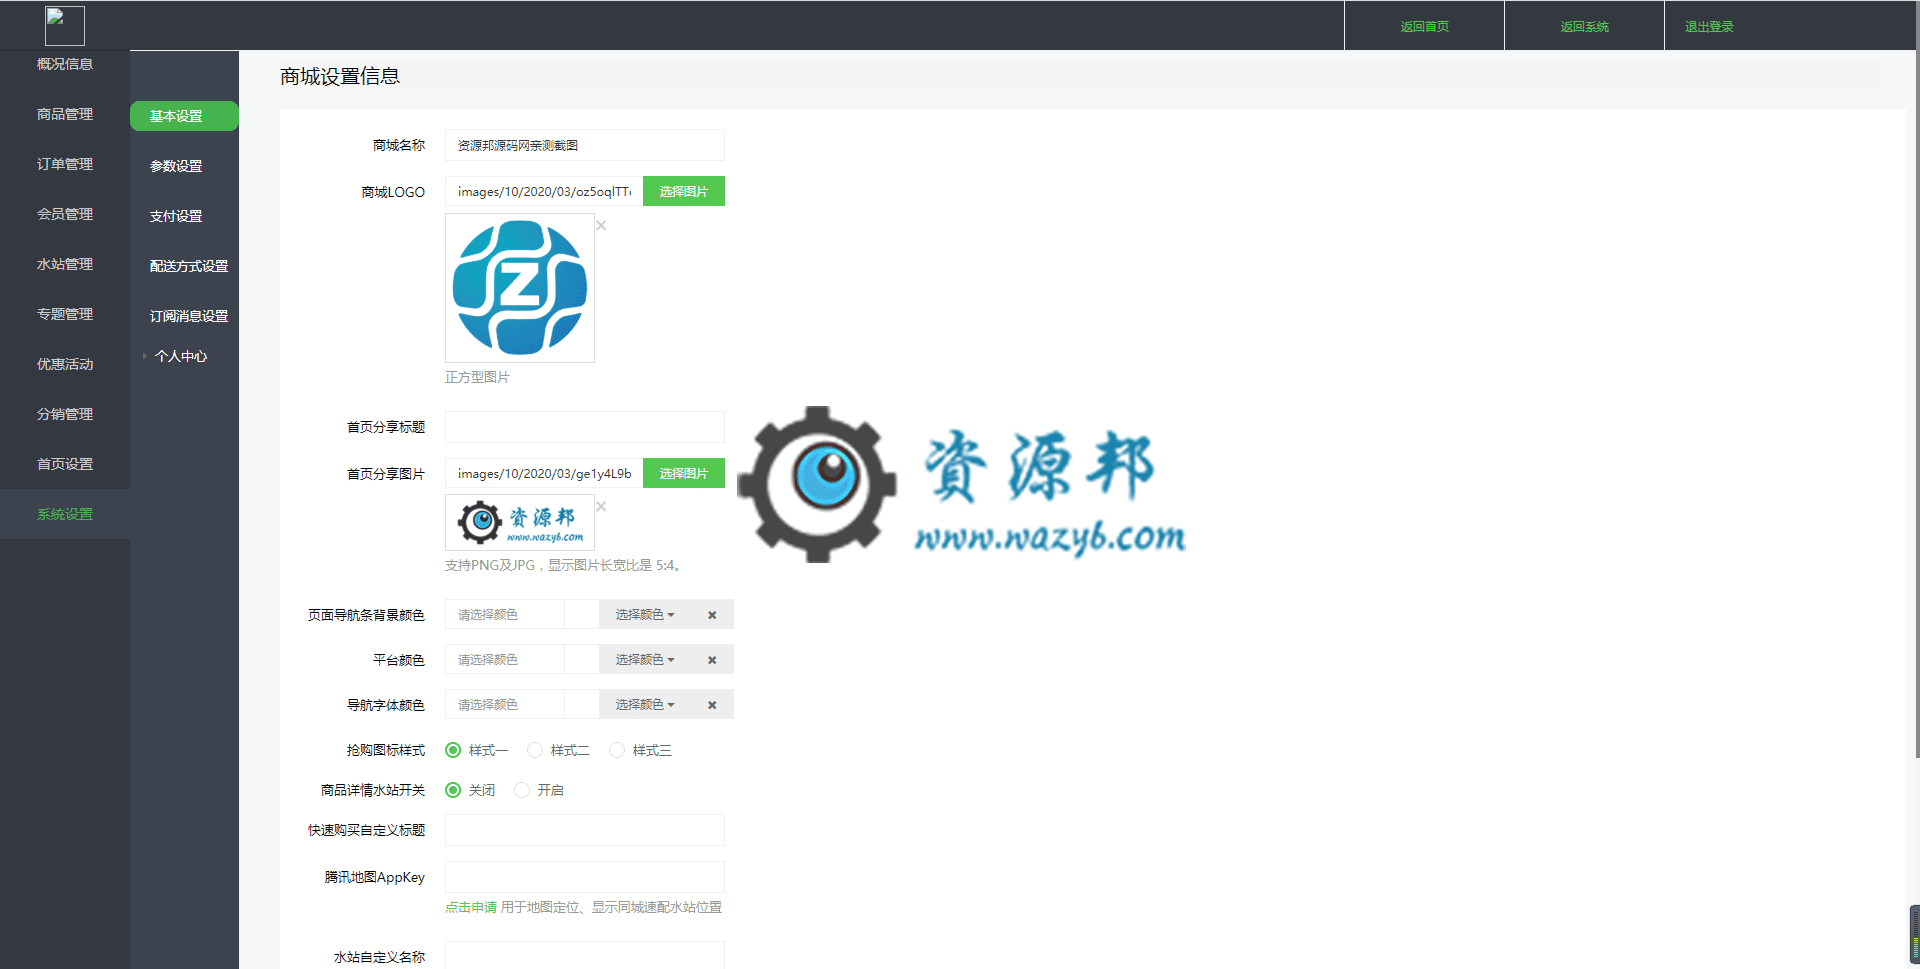Click the 商城名称 input field
Image resolution: width=1920 pixels, height=969 pixels.
coord(585,145)
